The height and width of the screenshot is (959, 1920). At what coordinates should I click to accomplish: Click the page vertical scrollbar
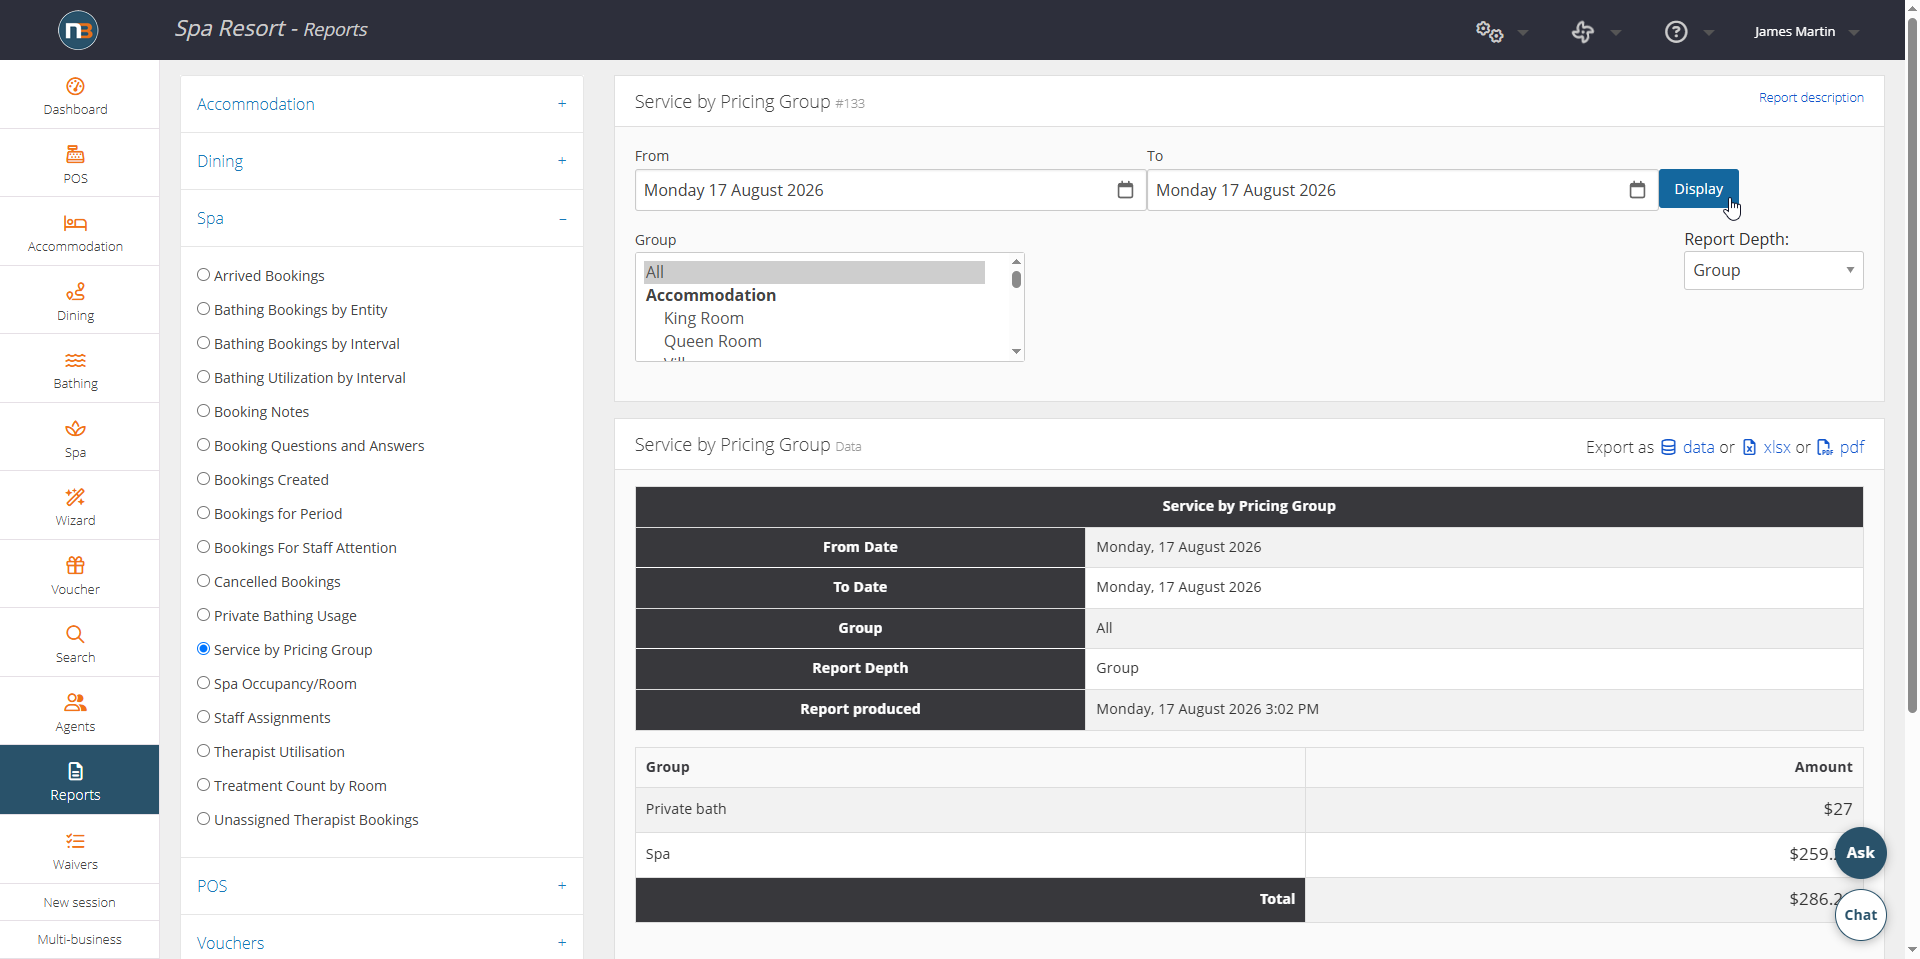1912,365
